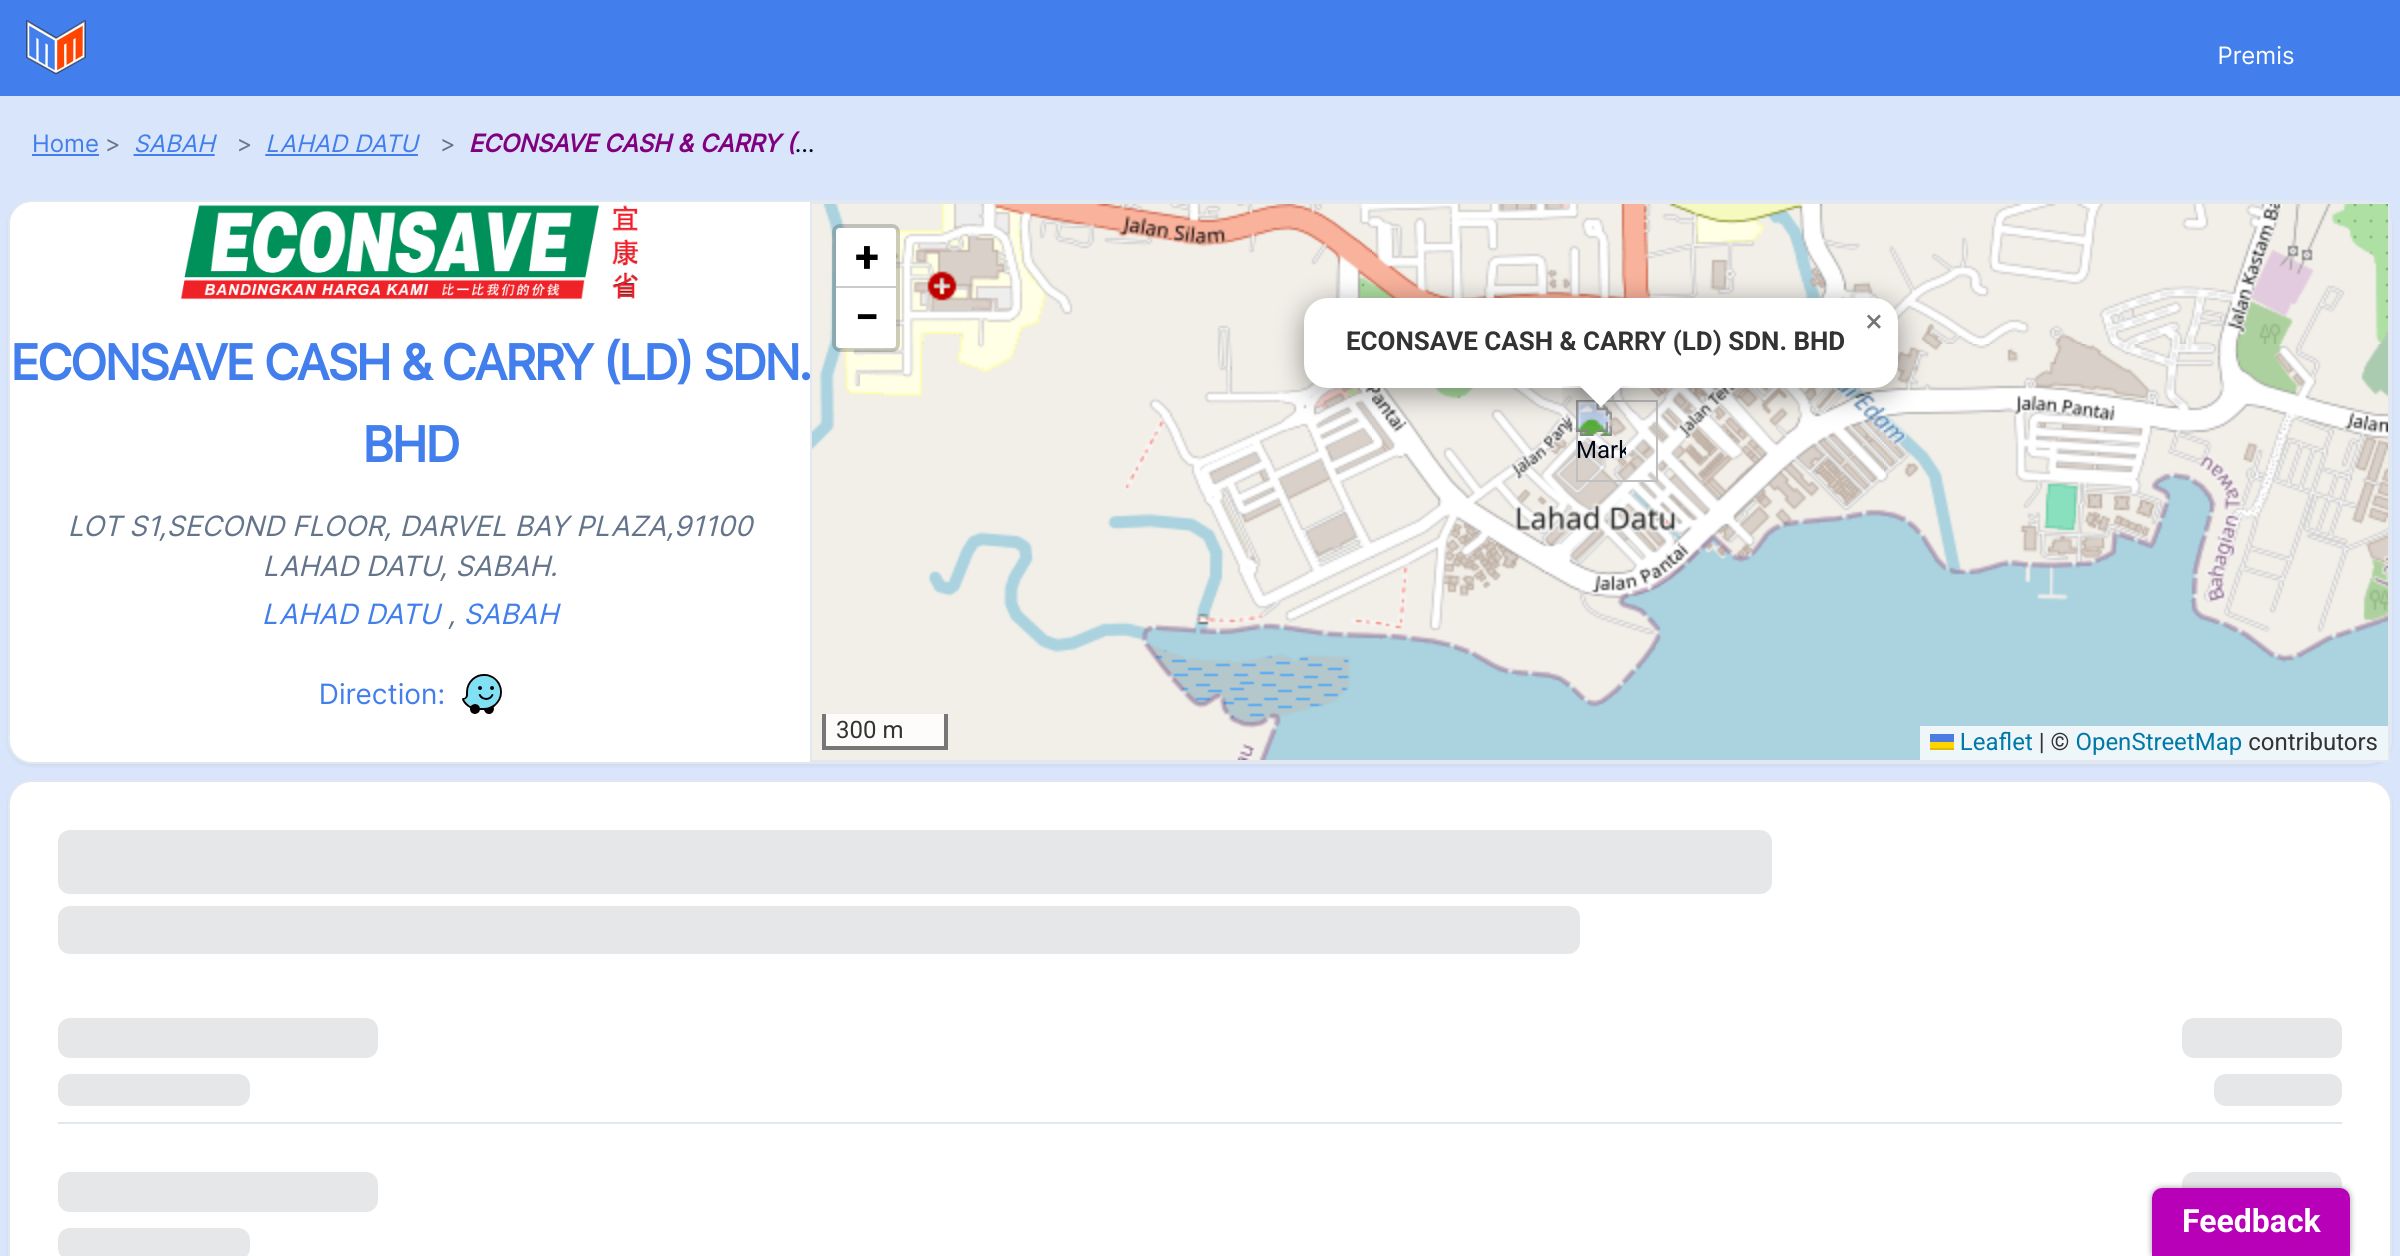Click the Leaflet flag icon
The image size is (2400, 1256).
[x=1941, y=742]
